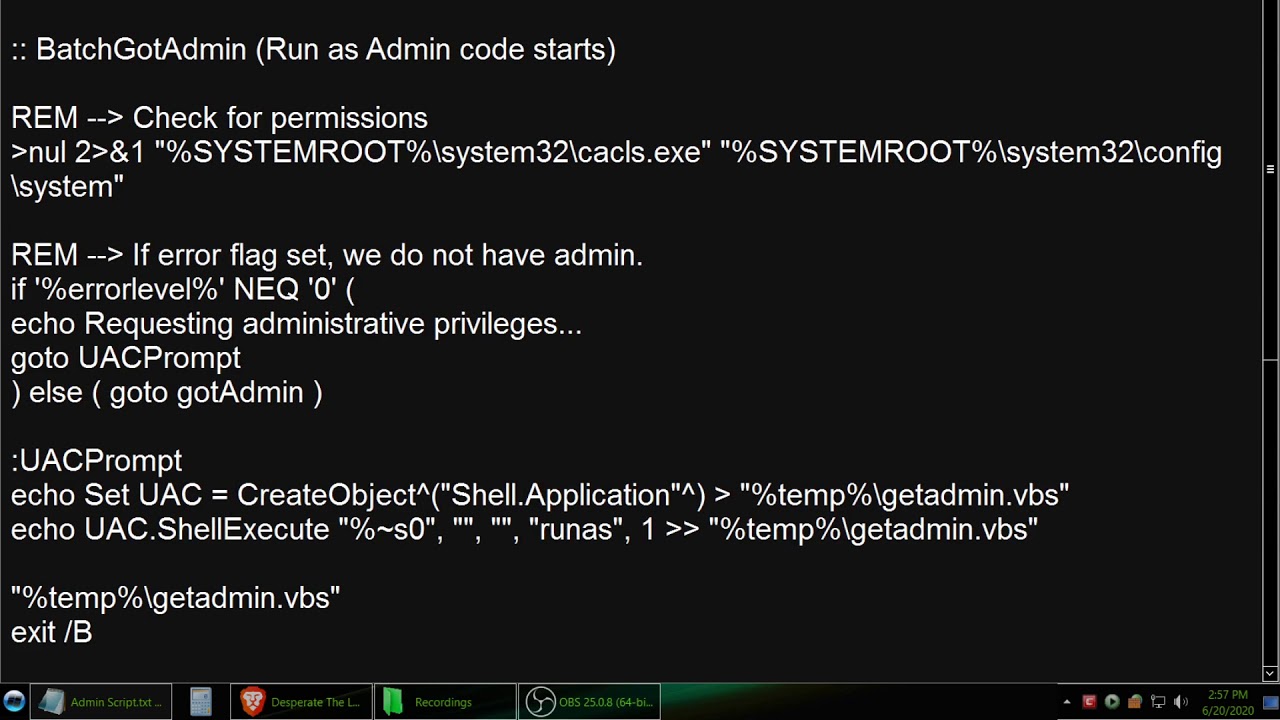Switch to OBS 25.0.8 window
Screen dimensions: 1280x720
(589, 702)
